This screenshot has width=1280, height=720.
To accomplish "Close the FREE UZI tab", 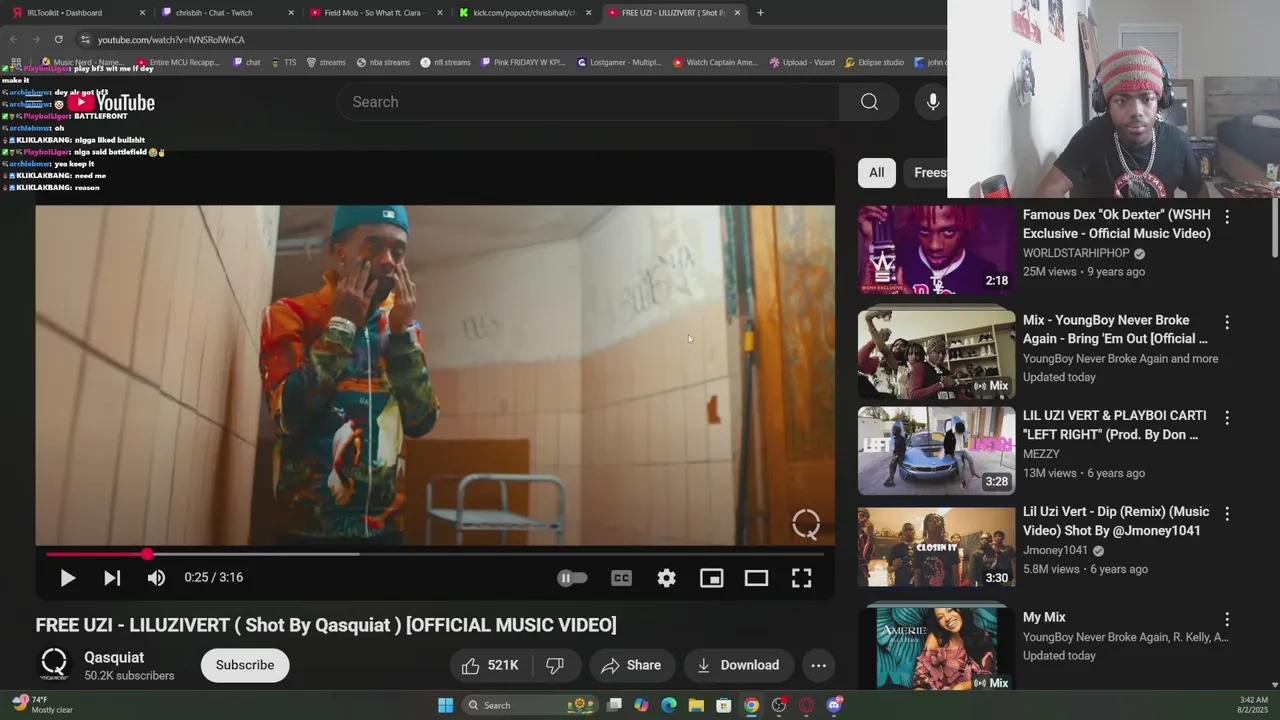I will click(x=737, y=13).
